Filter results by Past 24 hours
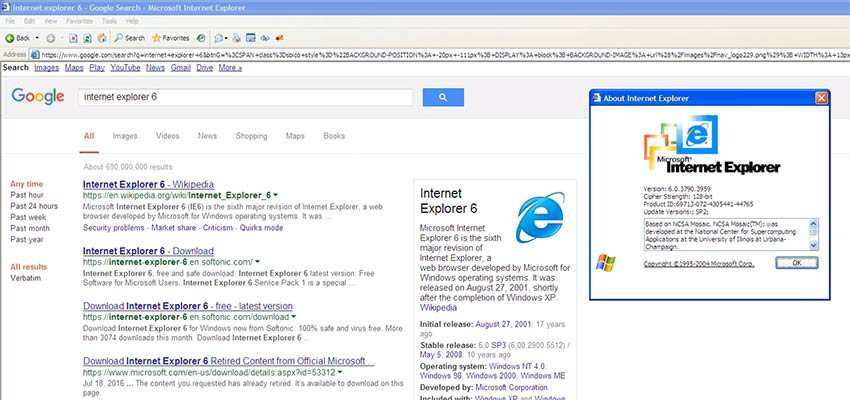The image size is (850, 400). (x=34, y=206)
